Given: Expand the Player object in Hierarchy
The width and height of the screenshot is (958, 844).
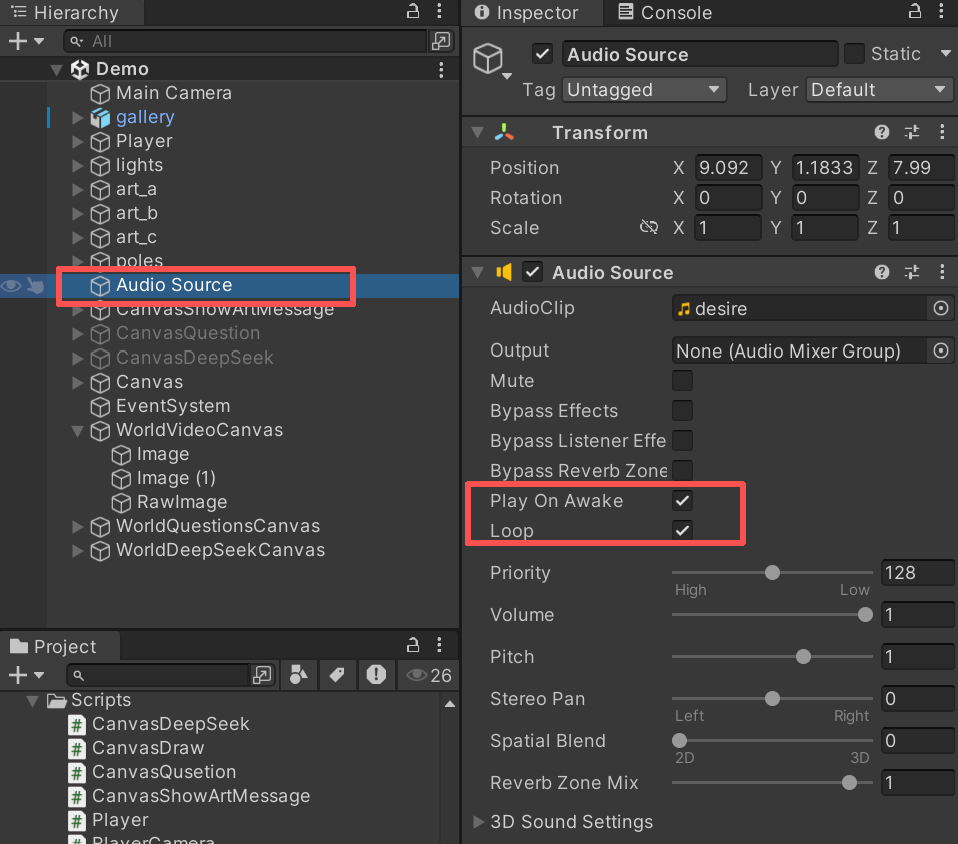Looking at the screenshot, I should click(x=78, y=142).
